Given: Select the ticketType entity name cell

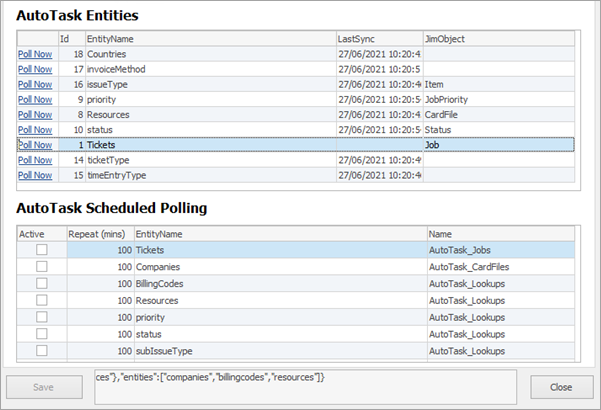Looking at the screenshot, I should click(x=211, y=160).
